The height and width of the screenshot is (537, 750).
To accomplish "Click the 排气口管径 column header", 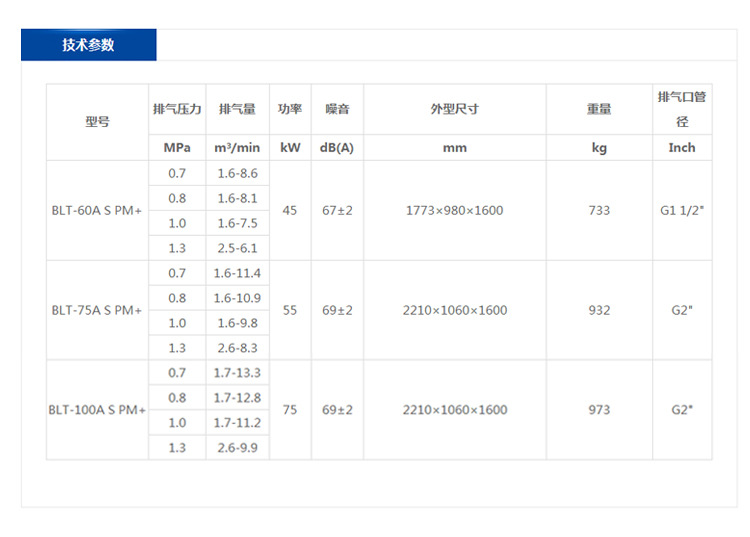I will [x=682, y=109].
